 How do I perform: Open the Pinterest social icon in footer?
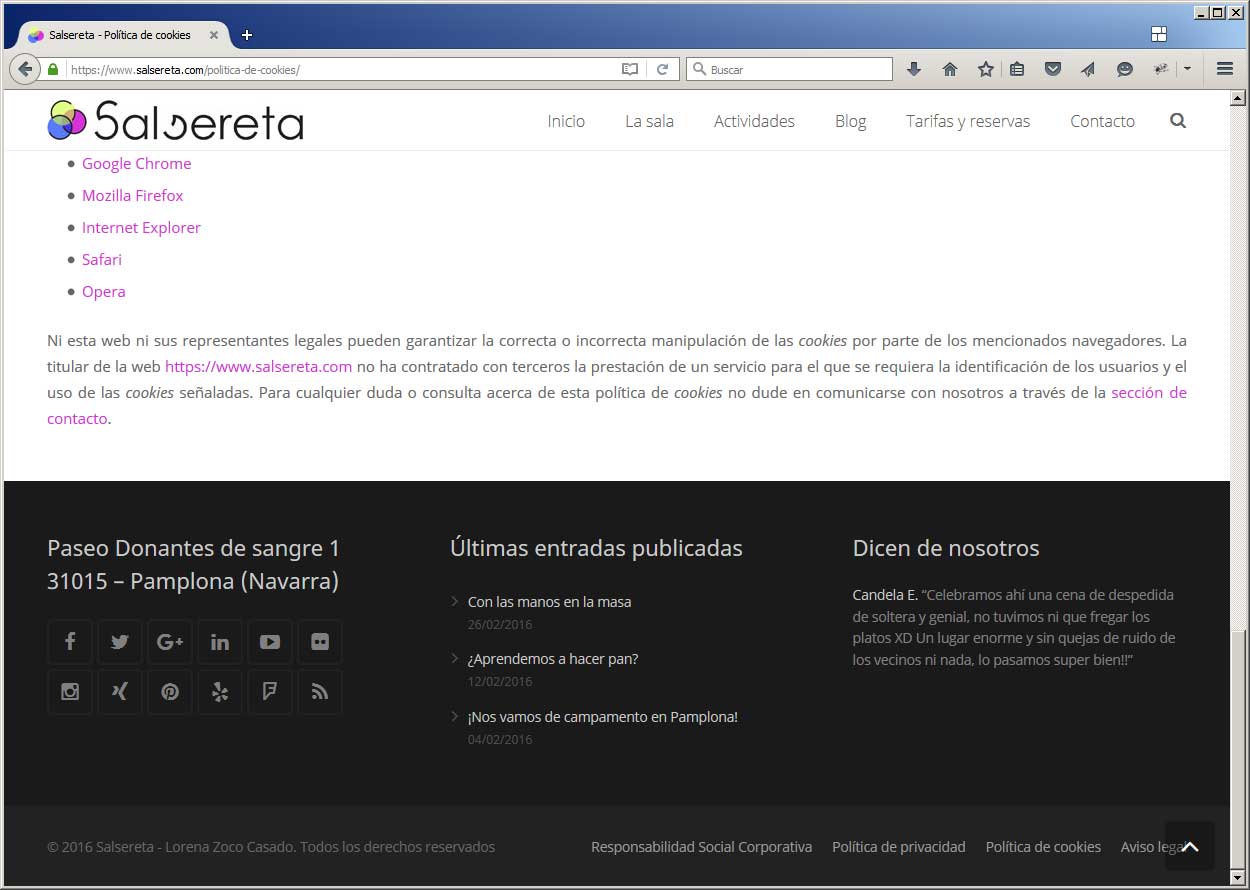click(x=170, y=692)
